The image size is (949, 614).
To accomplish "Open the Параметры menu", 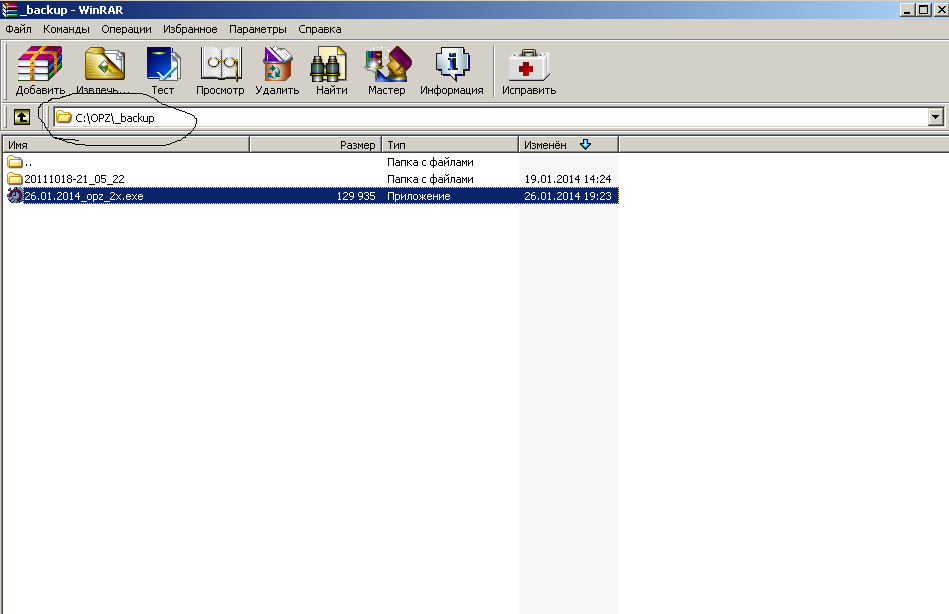I will [257, 29].
